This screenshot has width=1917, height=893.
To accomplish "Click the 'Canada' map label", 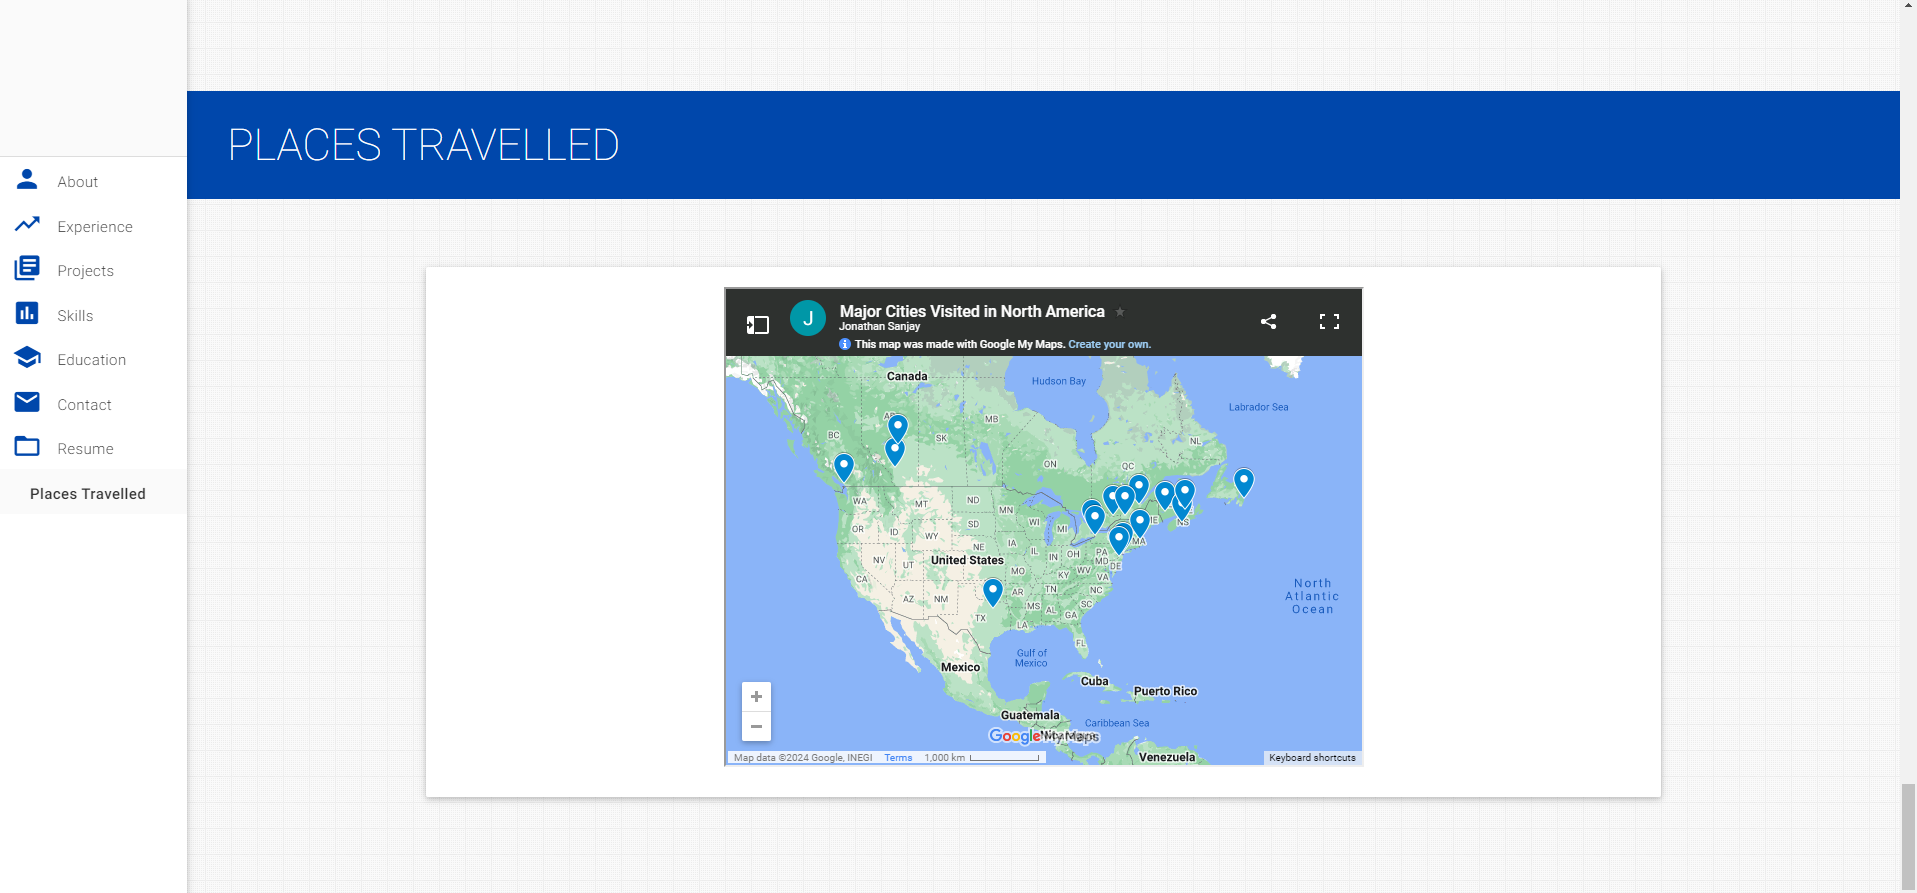I will point(907,377).
